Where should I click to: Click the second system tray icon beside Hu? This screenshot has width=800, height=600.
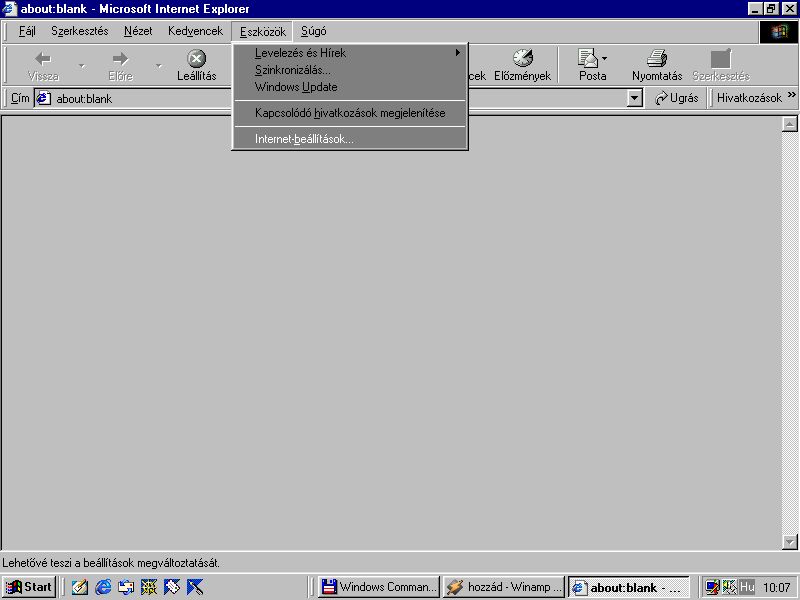[730, 587]
